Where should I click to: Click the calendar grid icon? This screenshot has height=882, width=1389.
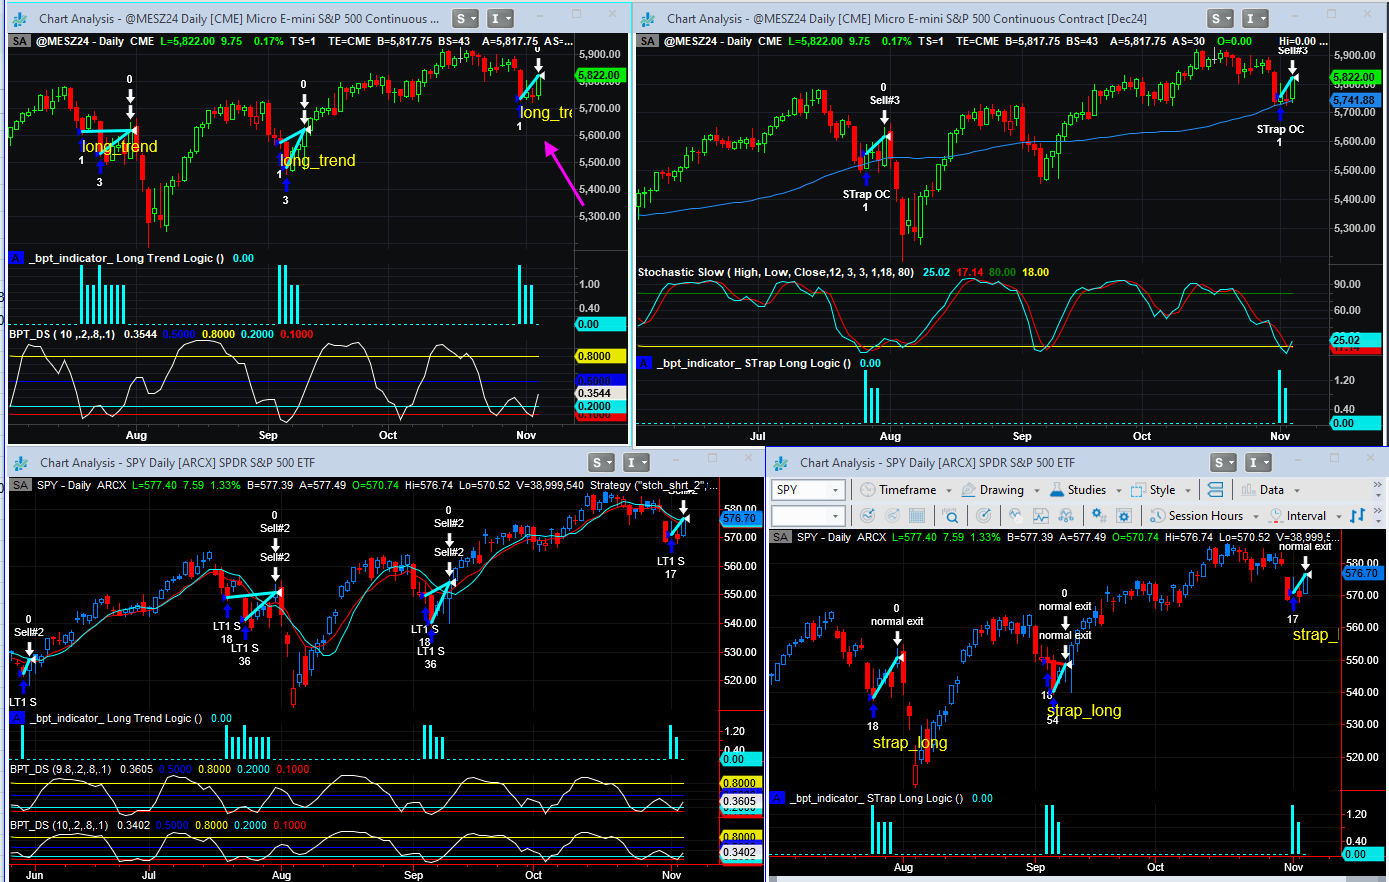(x=916, y=516)
